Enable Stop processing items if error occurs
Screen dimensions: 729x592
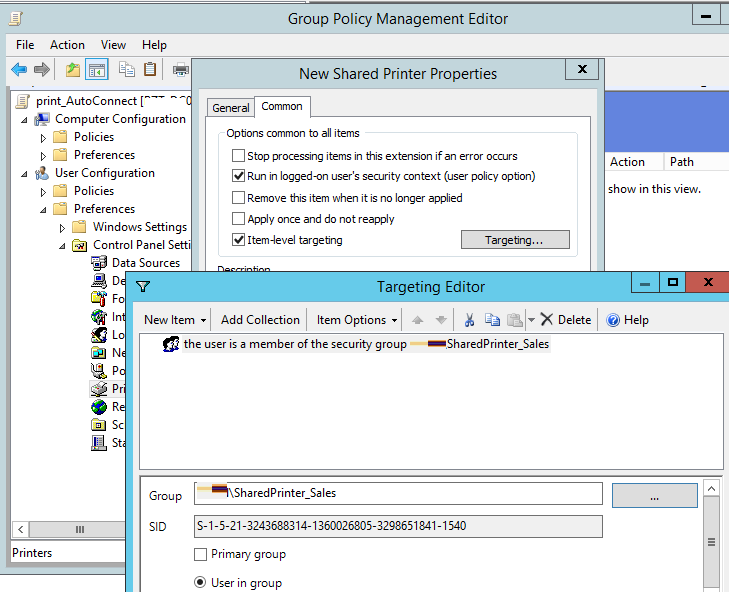pyautogui.click(x=238, y=156)
